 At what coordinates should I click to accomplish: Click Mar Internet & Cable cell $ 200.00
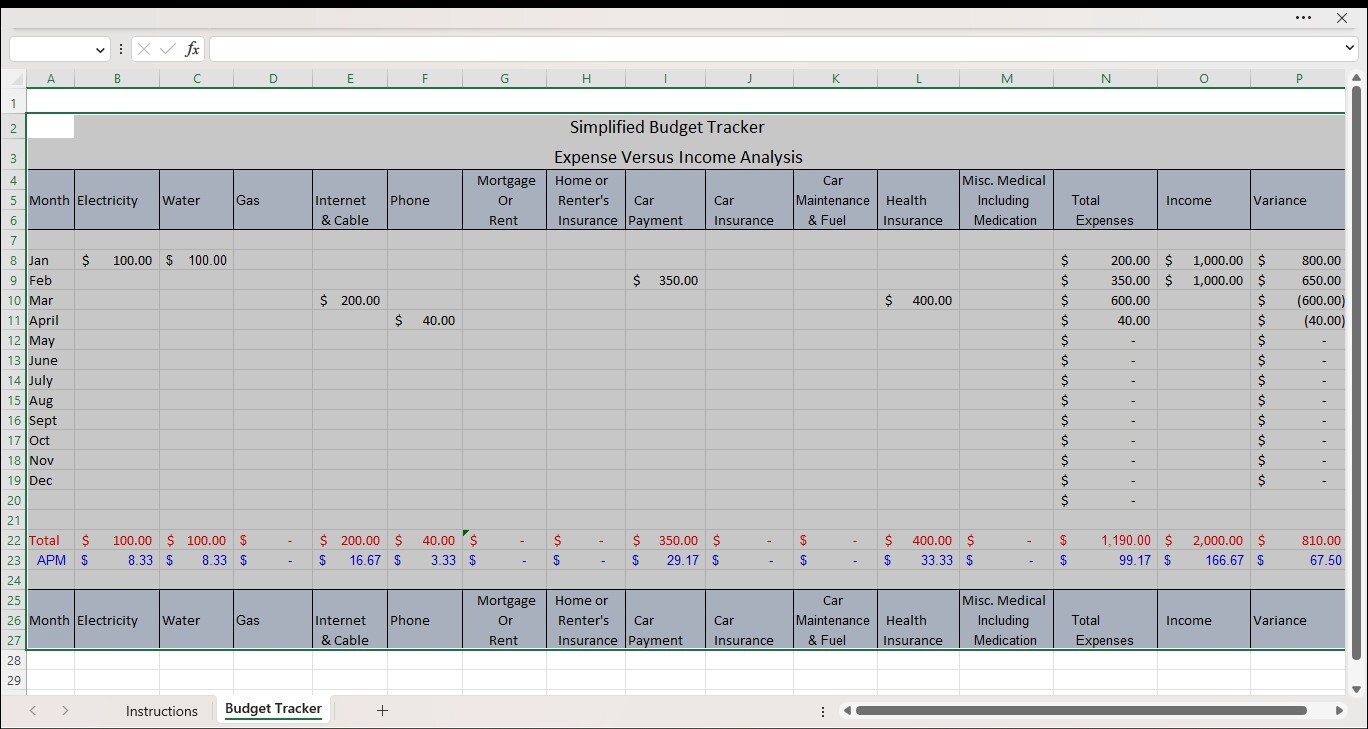pos(350,300)
